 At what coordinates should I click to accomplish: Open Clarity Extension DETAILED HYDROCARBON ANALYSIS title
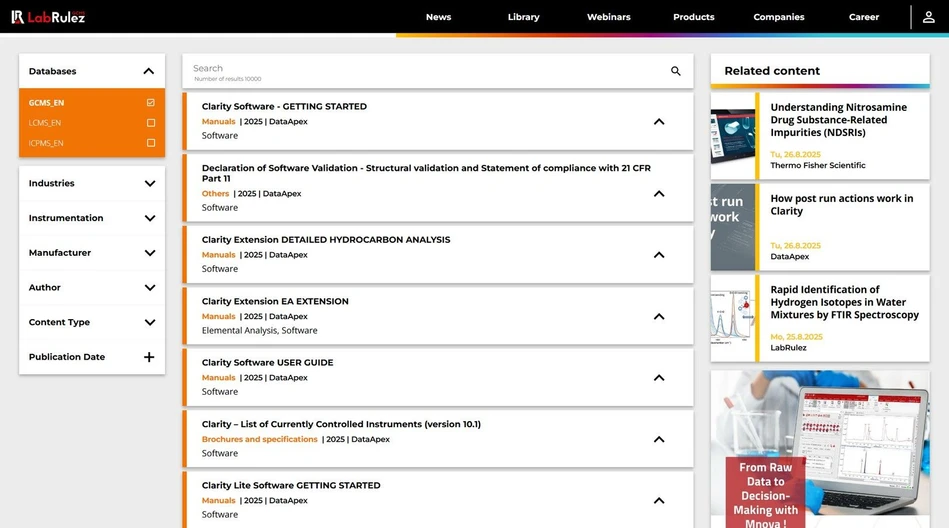click(326, 240)
